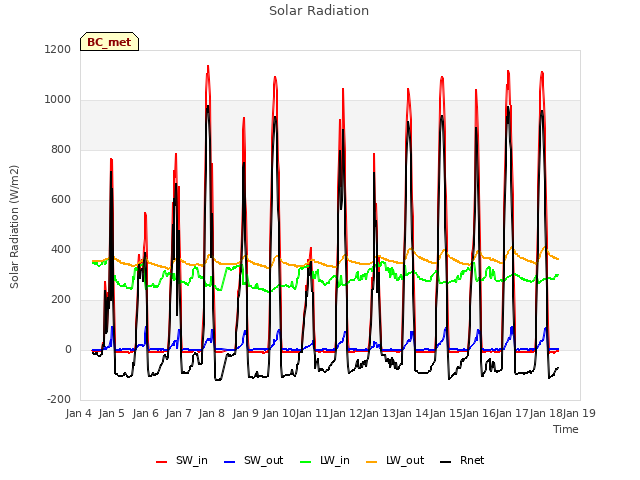Click the Jan 5 x-axis label
Viewport: 640px width, 480px height.
click(x=112, y=413)
